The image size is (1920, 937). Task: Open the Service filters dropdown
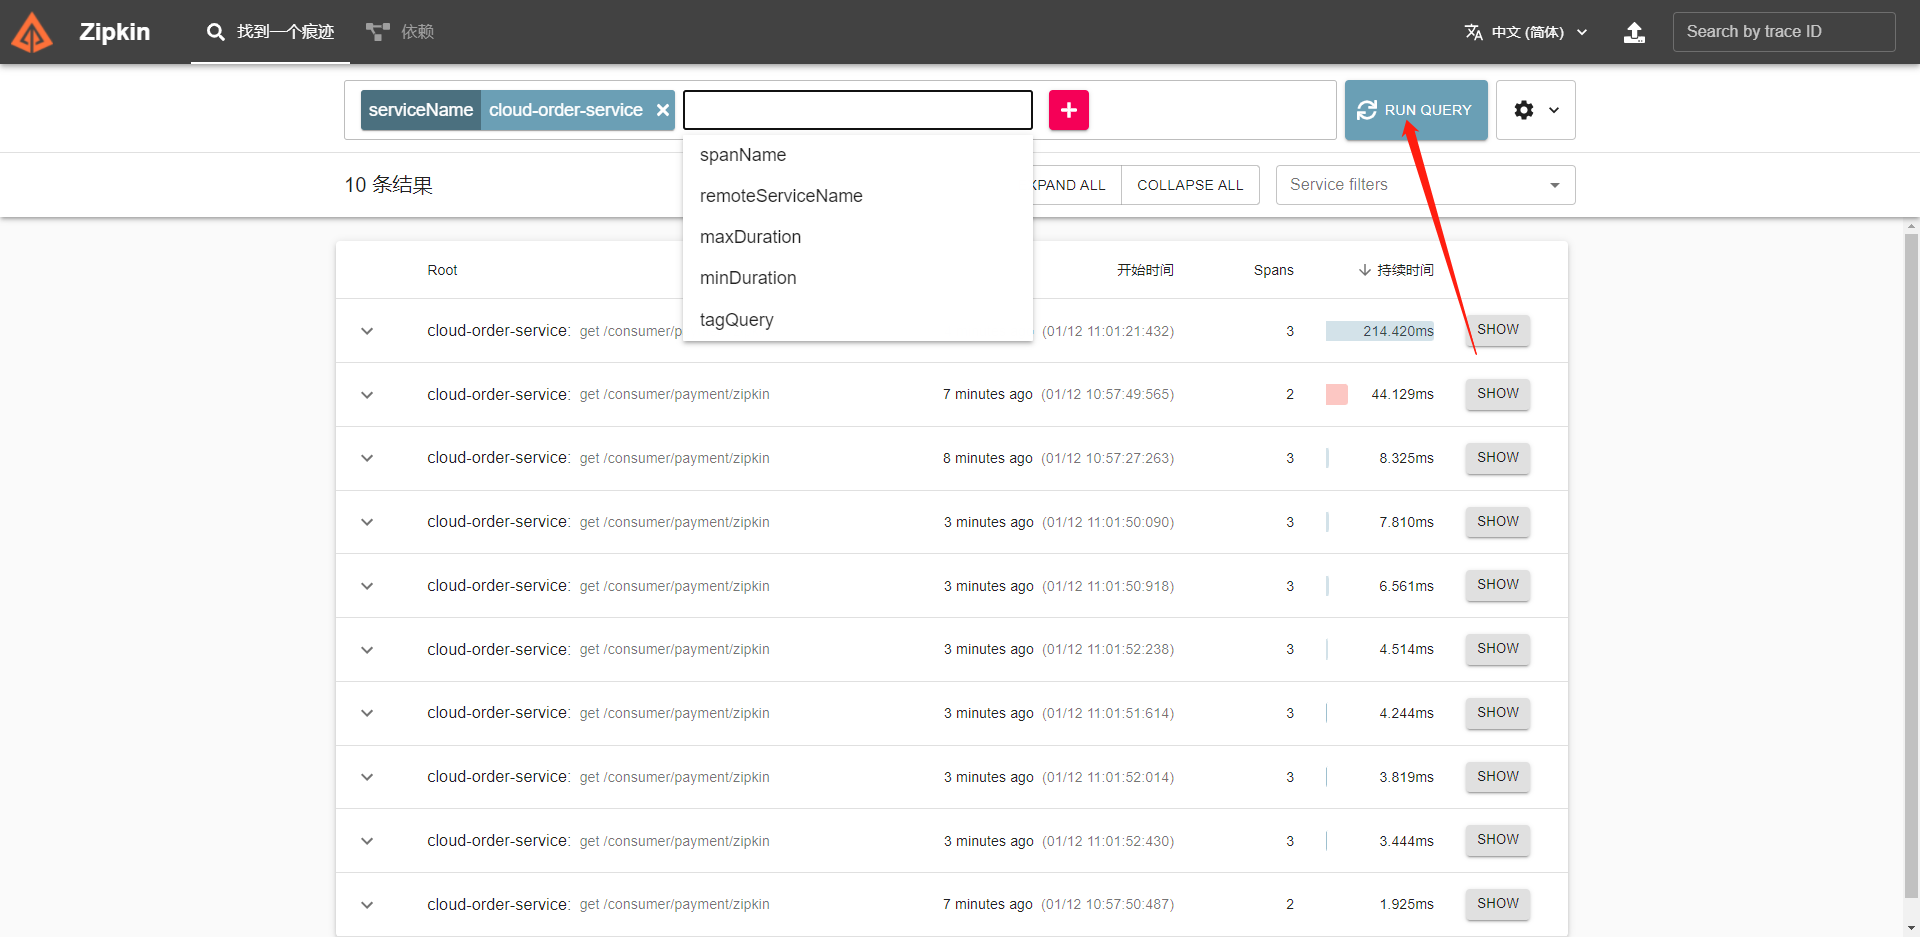(1426, 185)
